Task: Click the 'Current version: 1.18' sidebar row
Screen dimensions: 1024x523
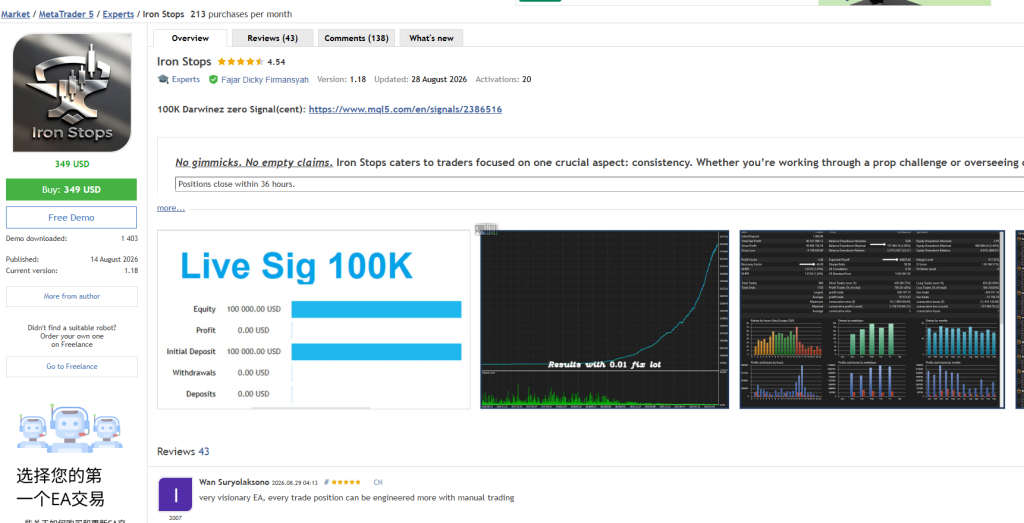Action: [x=72, y=270]
